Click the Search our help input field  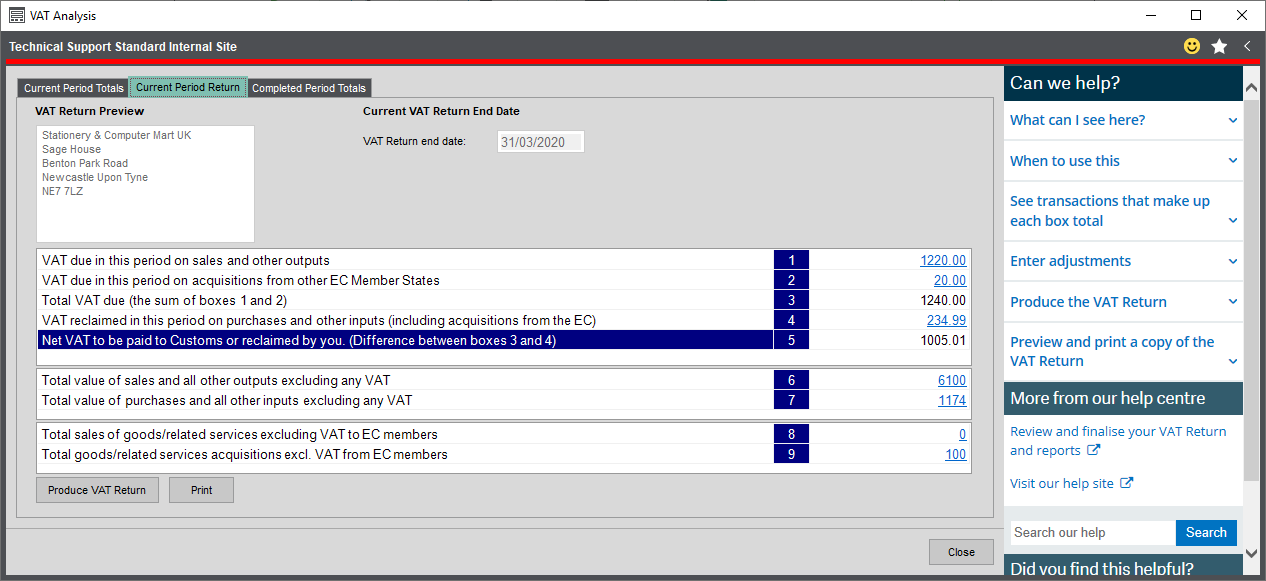pyautogui.click(x=1092, y=532)
